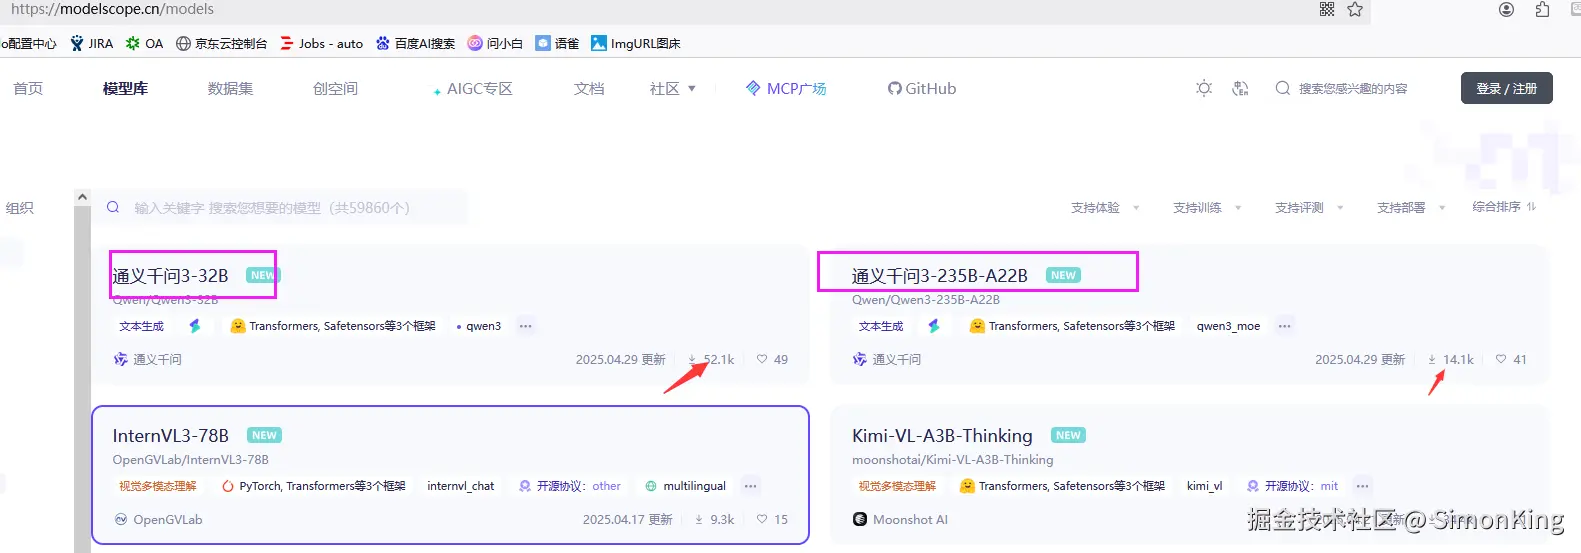Viewport: 1581px width, 553px height.
Task: Open the browser extensions puzzle icon
Action: [1543, 9]
